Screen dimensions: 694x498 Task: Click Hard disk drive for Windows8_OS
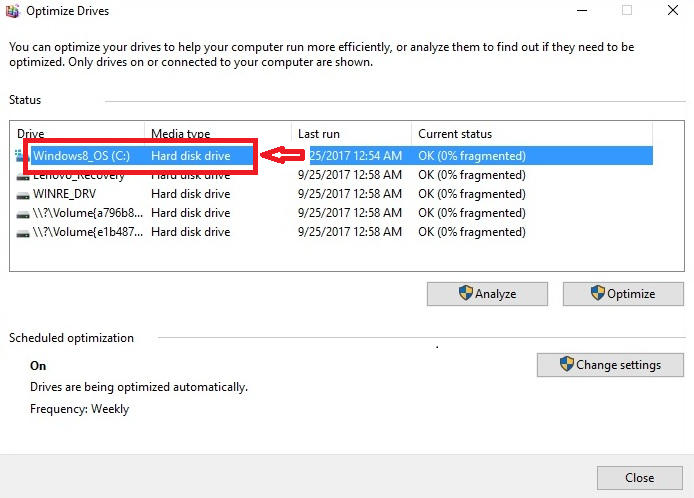click(191, 155)
